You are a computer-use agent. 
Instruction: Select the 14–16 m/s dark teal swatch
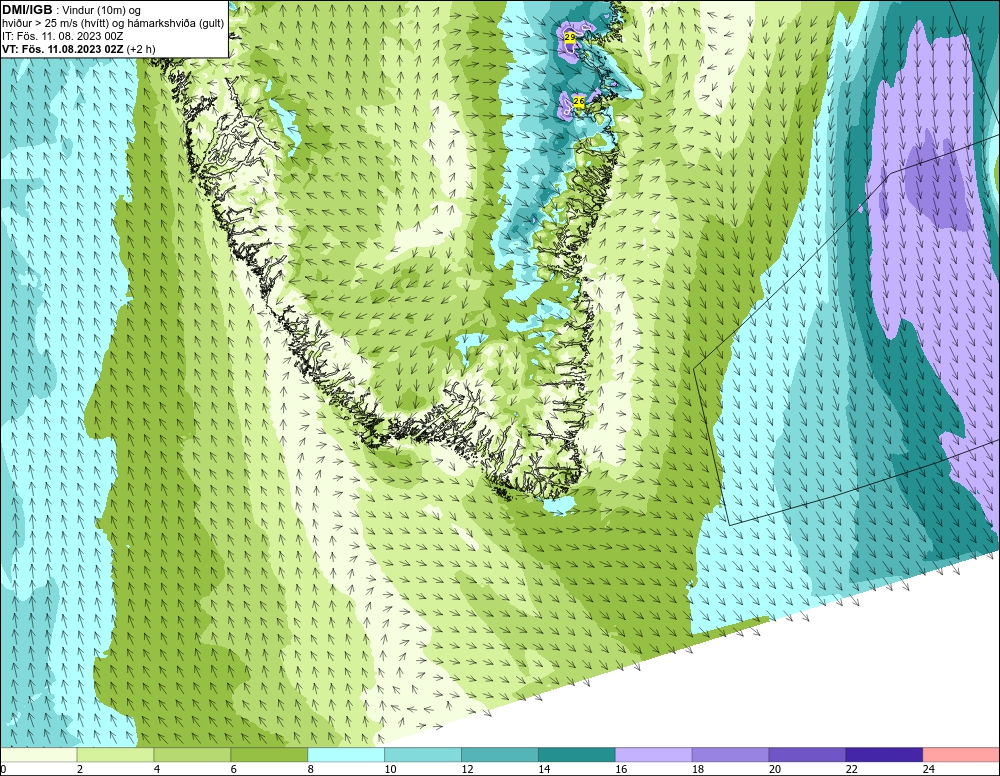577,755
